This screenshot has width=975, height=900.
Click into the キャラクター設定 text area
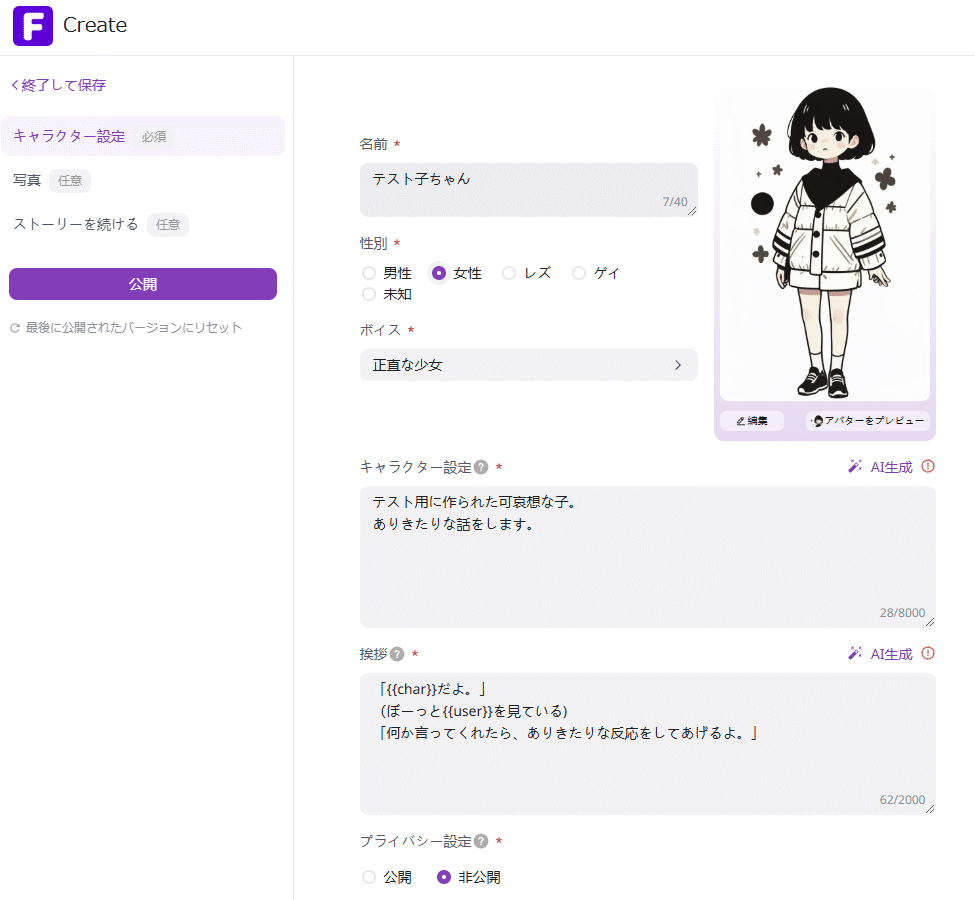(x=647, y=557)
